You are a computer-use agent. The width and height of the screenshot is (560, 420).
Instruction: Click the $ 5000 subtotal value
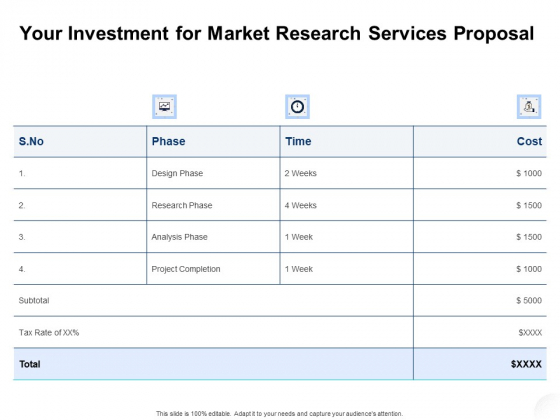click(529, 301)
